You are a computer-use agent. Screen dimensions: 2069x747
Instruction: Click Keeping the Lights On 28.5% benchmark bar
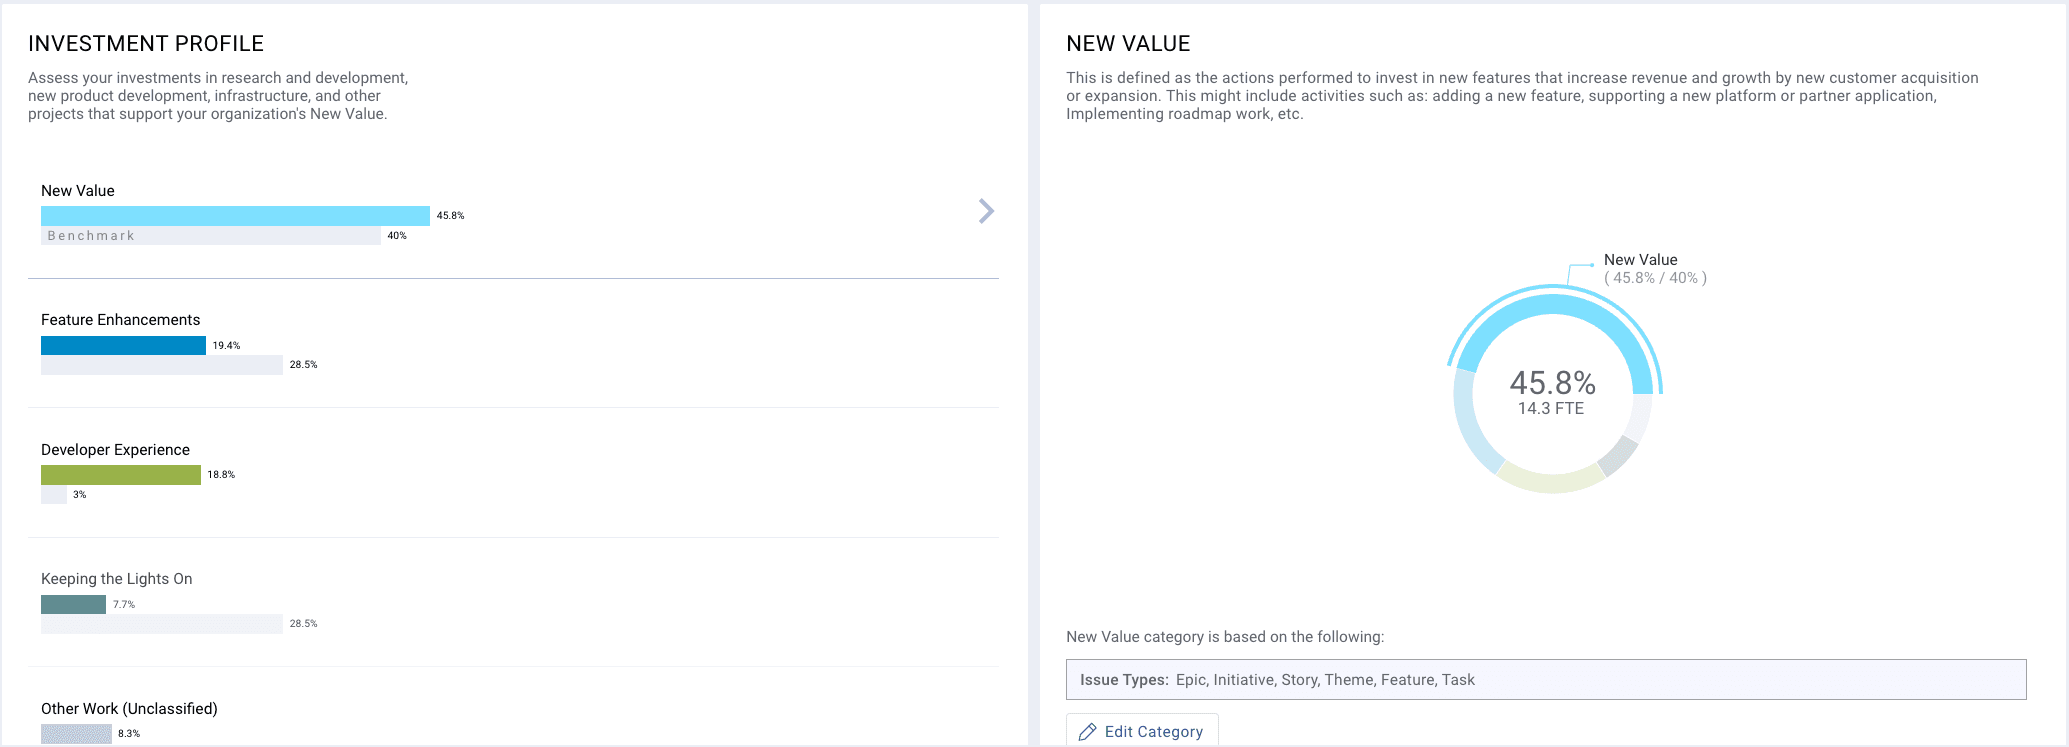(162, 624)
